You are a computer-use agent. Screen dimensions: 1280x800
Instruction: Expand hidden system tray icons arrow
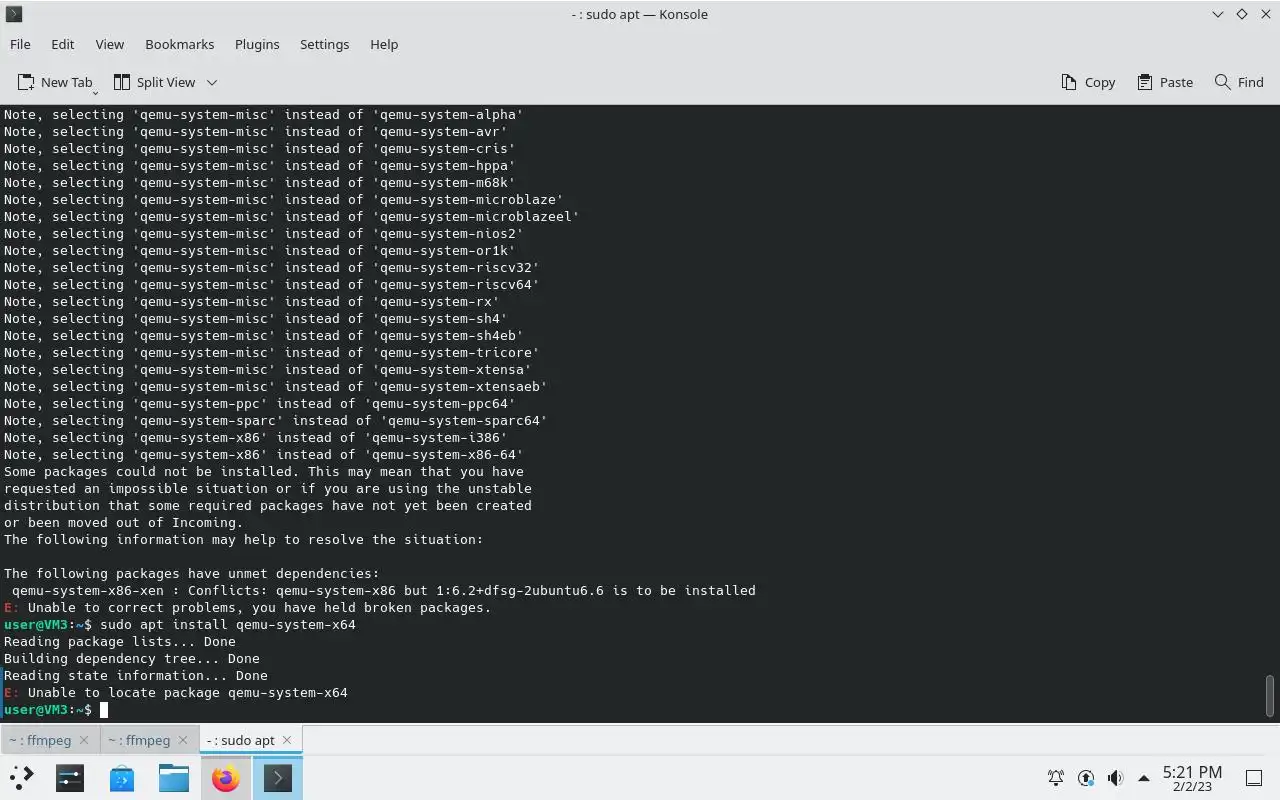click(1143, 777)
